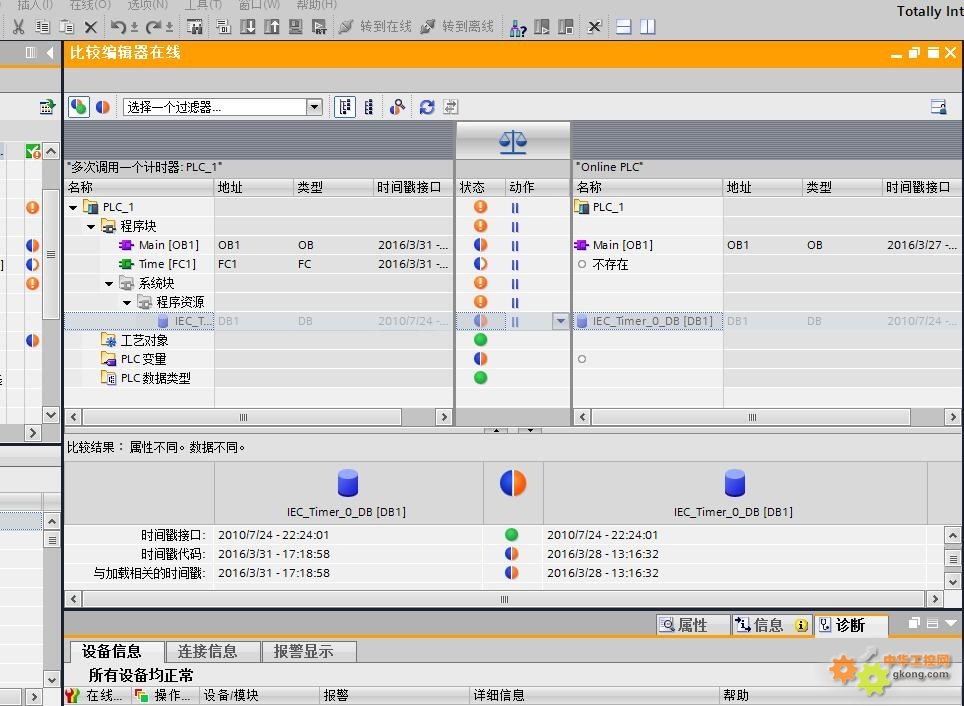Screen dimensions: 964x706
Task: Click detail area scroll down arrow
Action: [952, 581]
